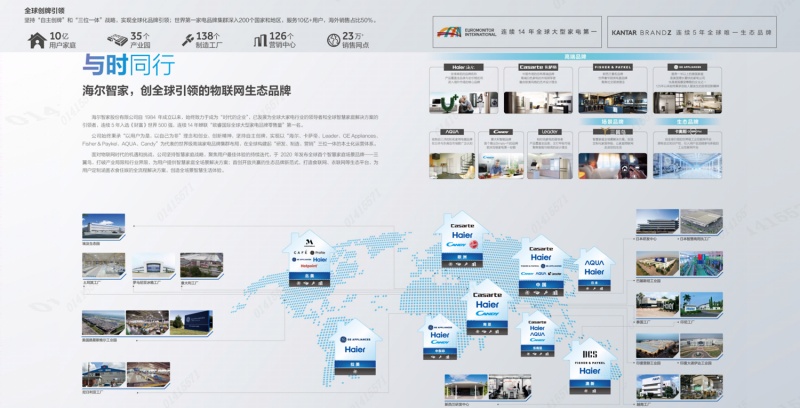Open the 卡奥斯 blue factory corridor photo
This screenshot has height=408, width=800.
pyautogui.click(x=687, y=166)
